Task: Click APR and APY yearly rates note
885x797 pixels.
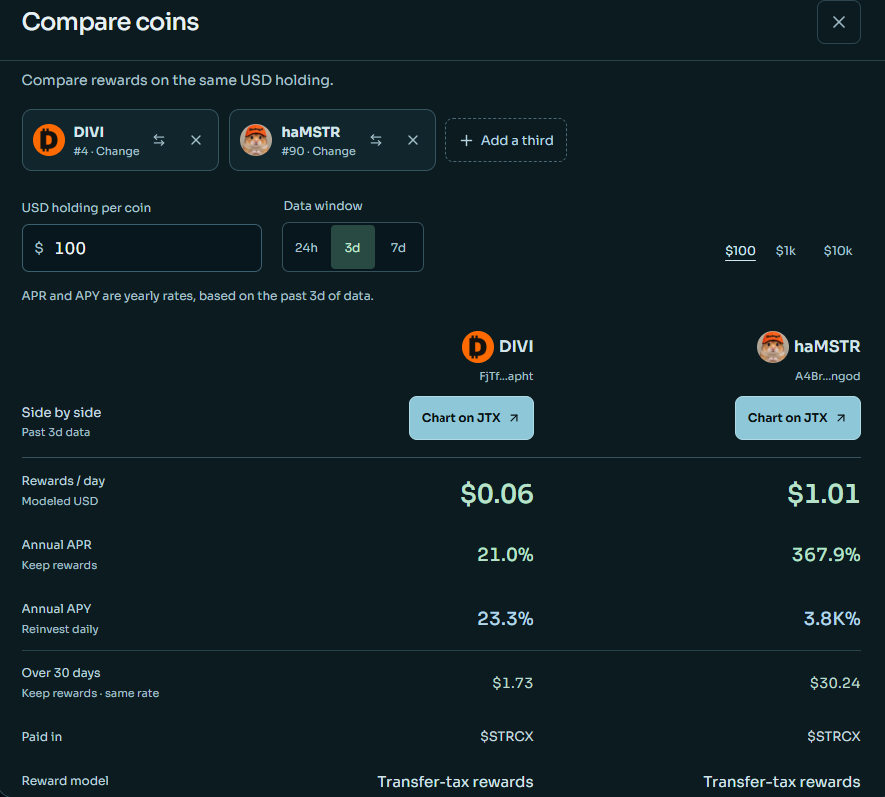Action: click(198, 296)
